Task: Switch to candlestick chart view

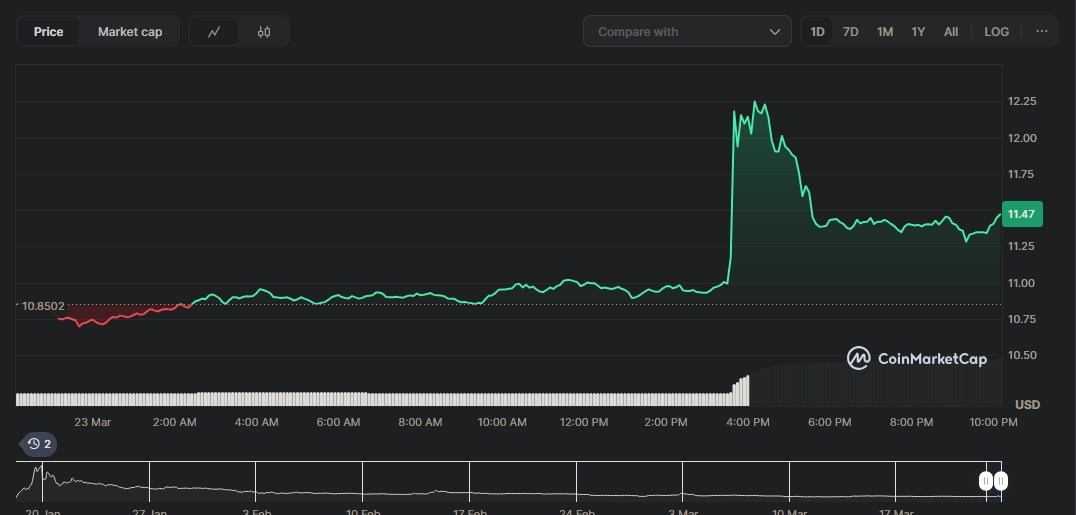Action: tap(264, 32)
